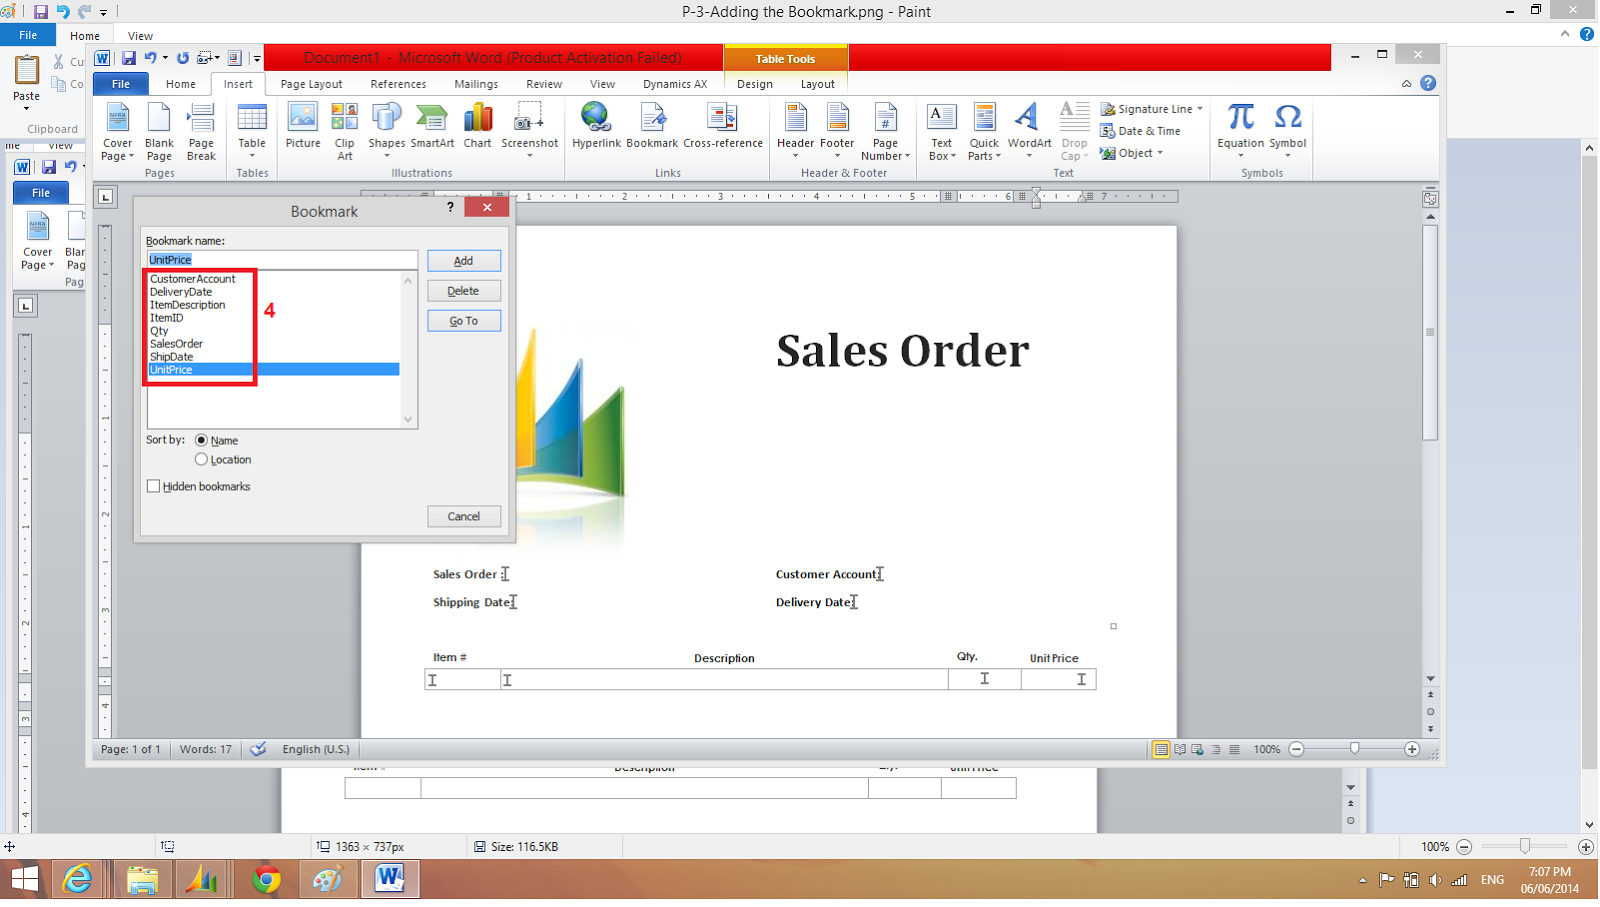Click the Paint zoom slider handle
This screenshot has height=907, width=1600.
coord(1525,846)
